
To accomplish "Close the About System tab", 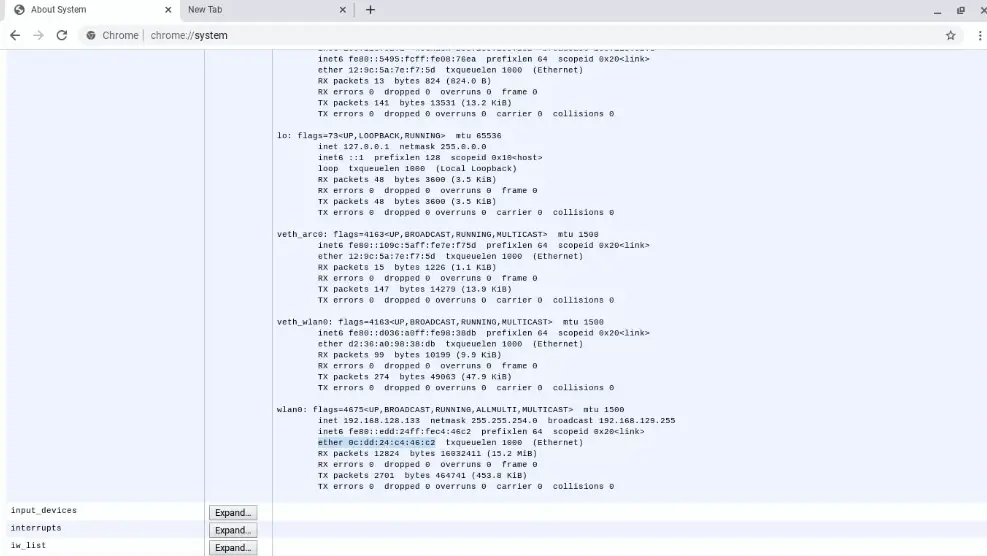I will pyautogui.click(x=168, y=9).
